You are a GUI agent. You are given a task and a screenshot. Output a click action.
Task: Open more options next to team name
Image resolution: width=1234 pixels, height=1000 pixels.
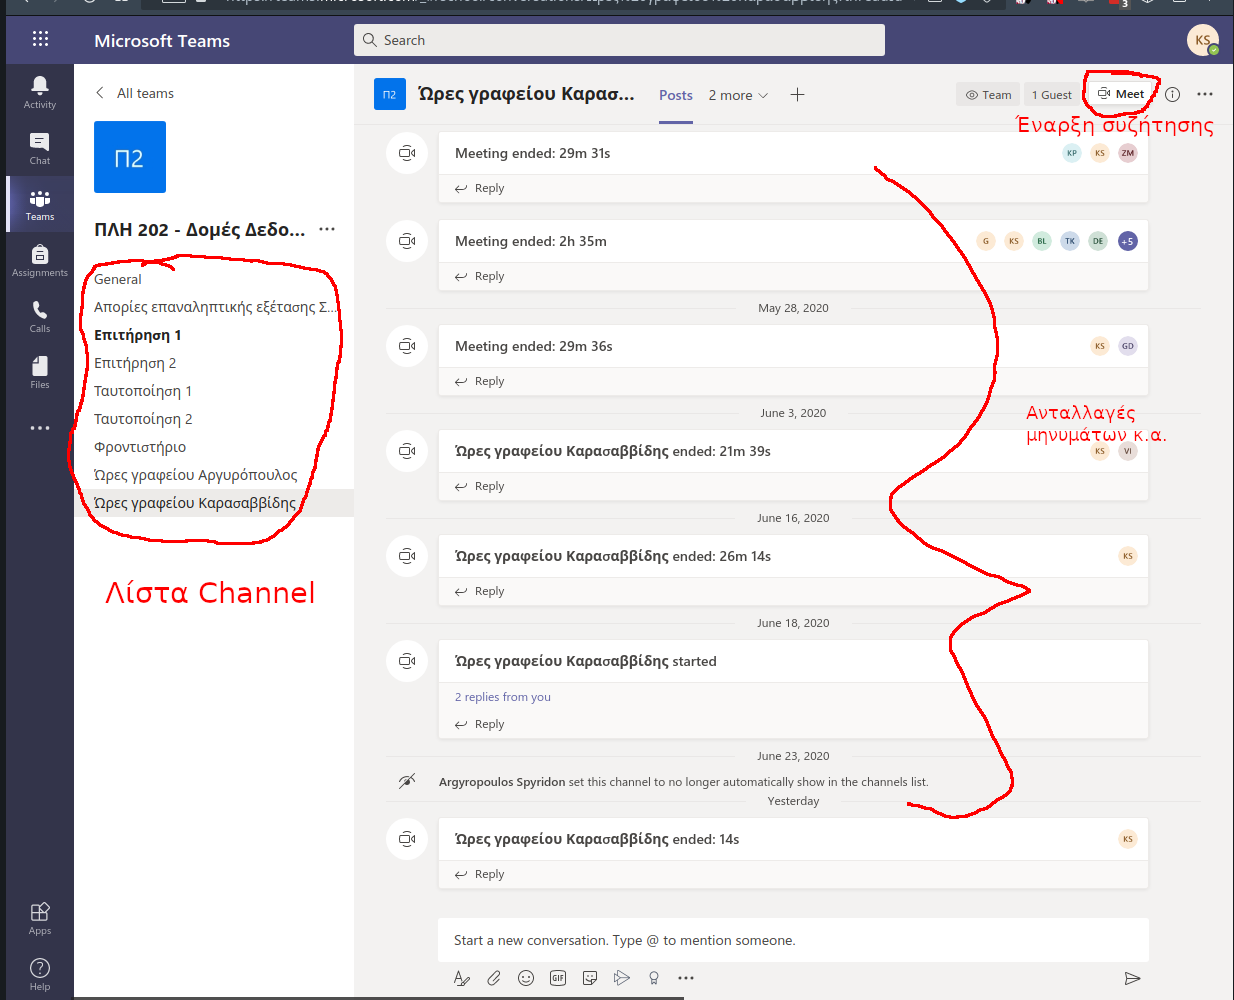(327, 229)
